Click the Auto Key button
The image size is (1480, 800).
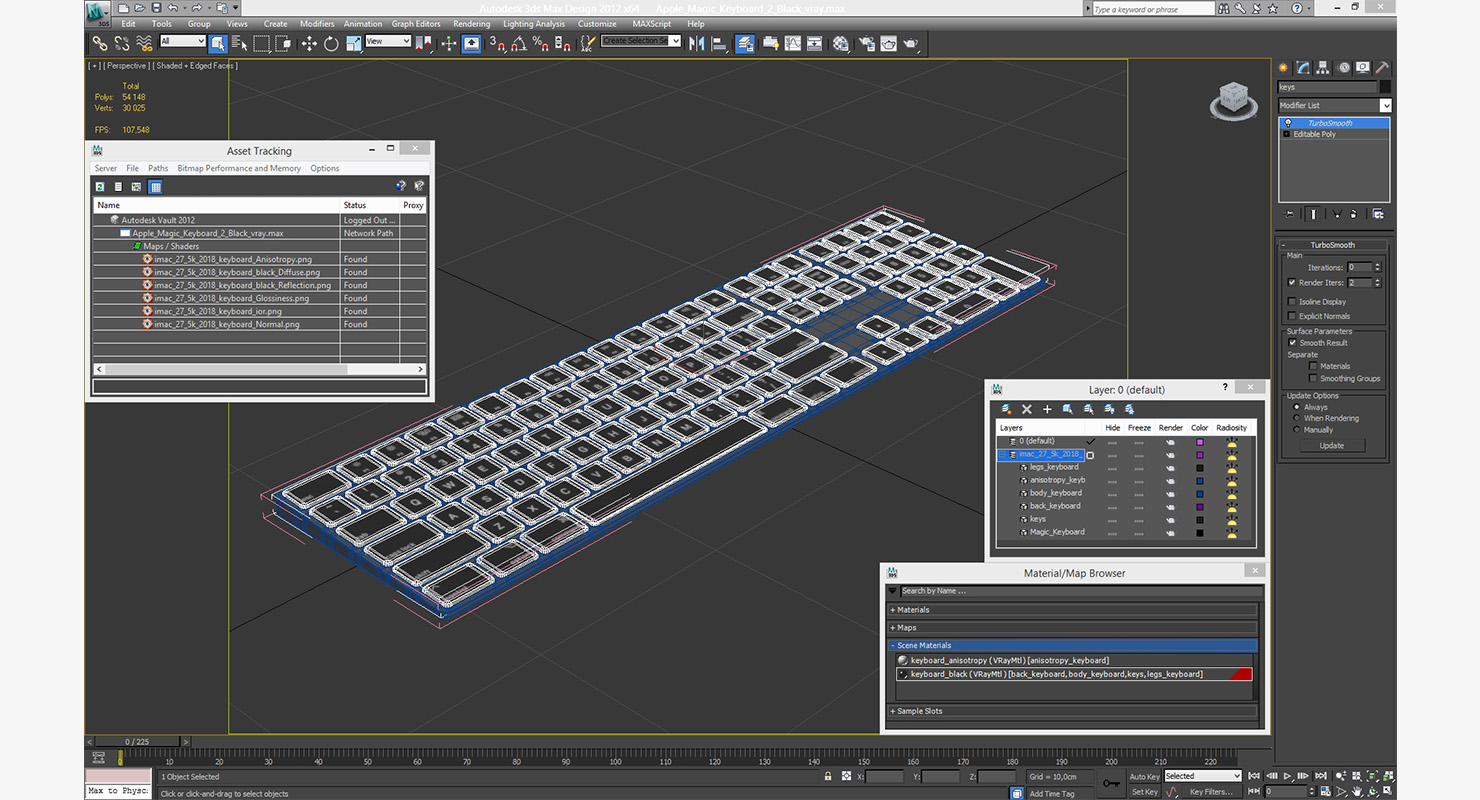pyautogui.click(x=1144, y=776)
